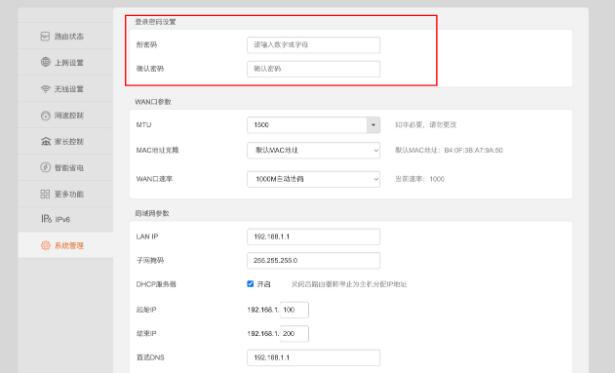Image resolution: width=615 pixels, height=373 pixels.
Task: Click the LAN IP field 192.168.1.1
Action: tap(313, 237)
